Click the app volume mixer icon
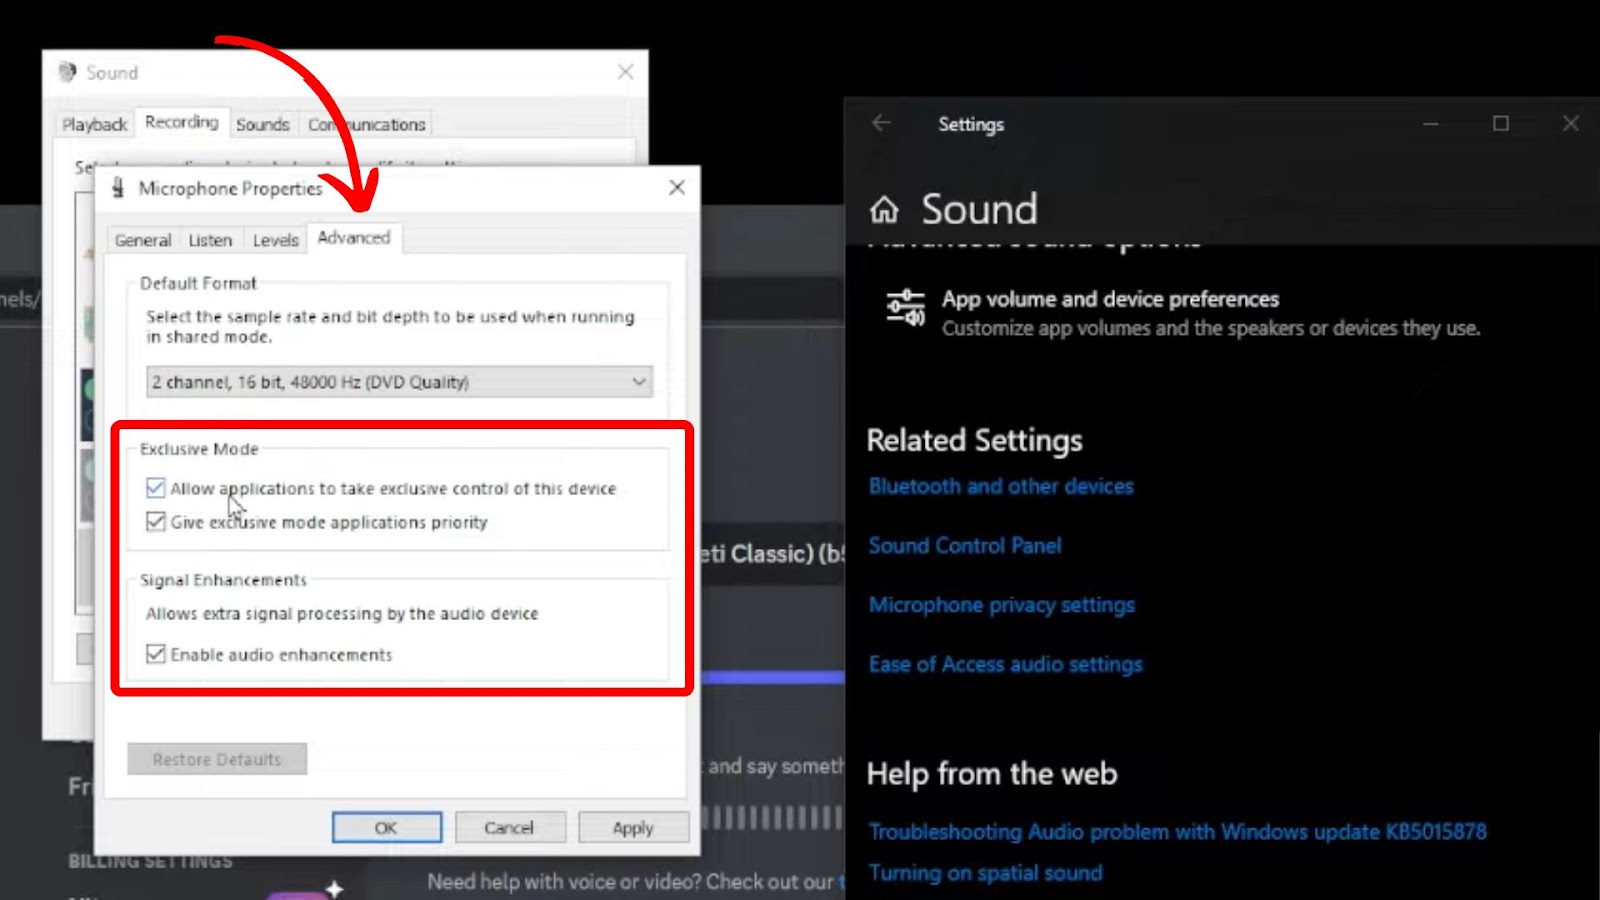The image size is (1600, 900). pos(906,308)
